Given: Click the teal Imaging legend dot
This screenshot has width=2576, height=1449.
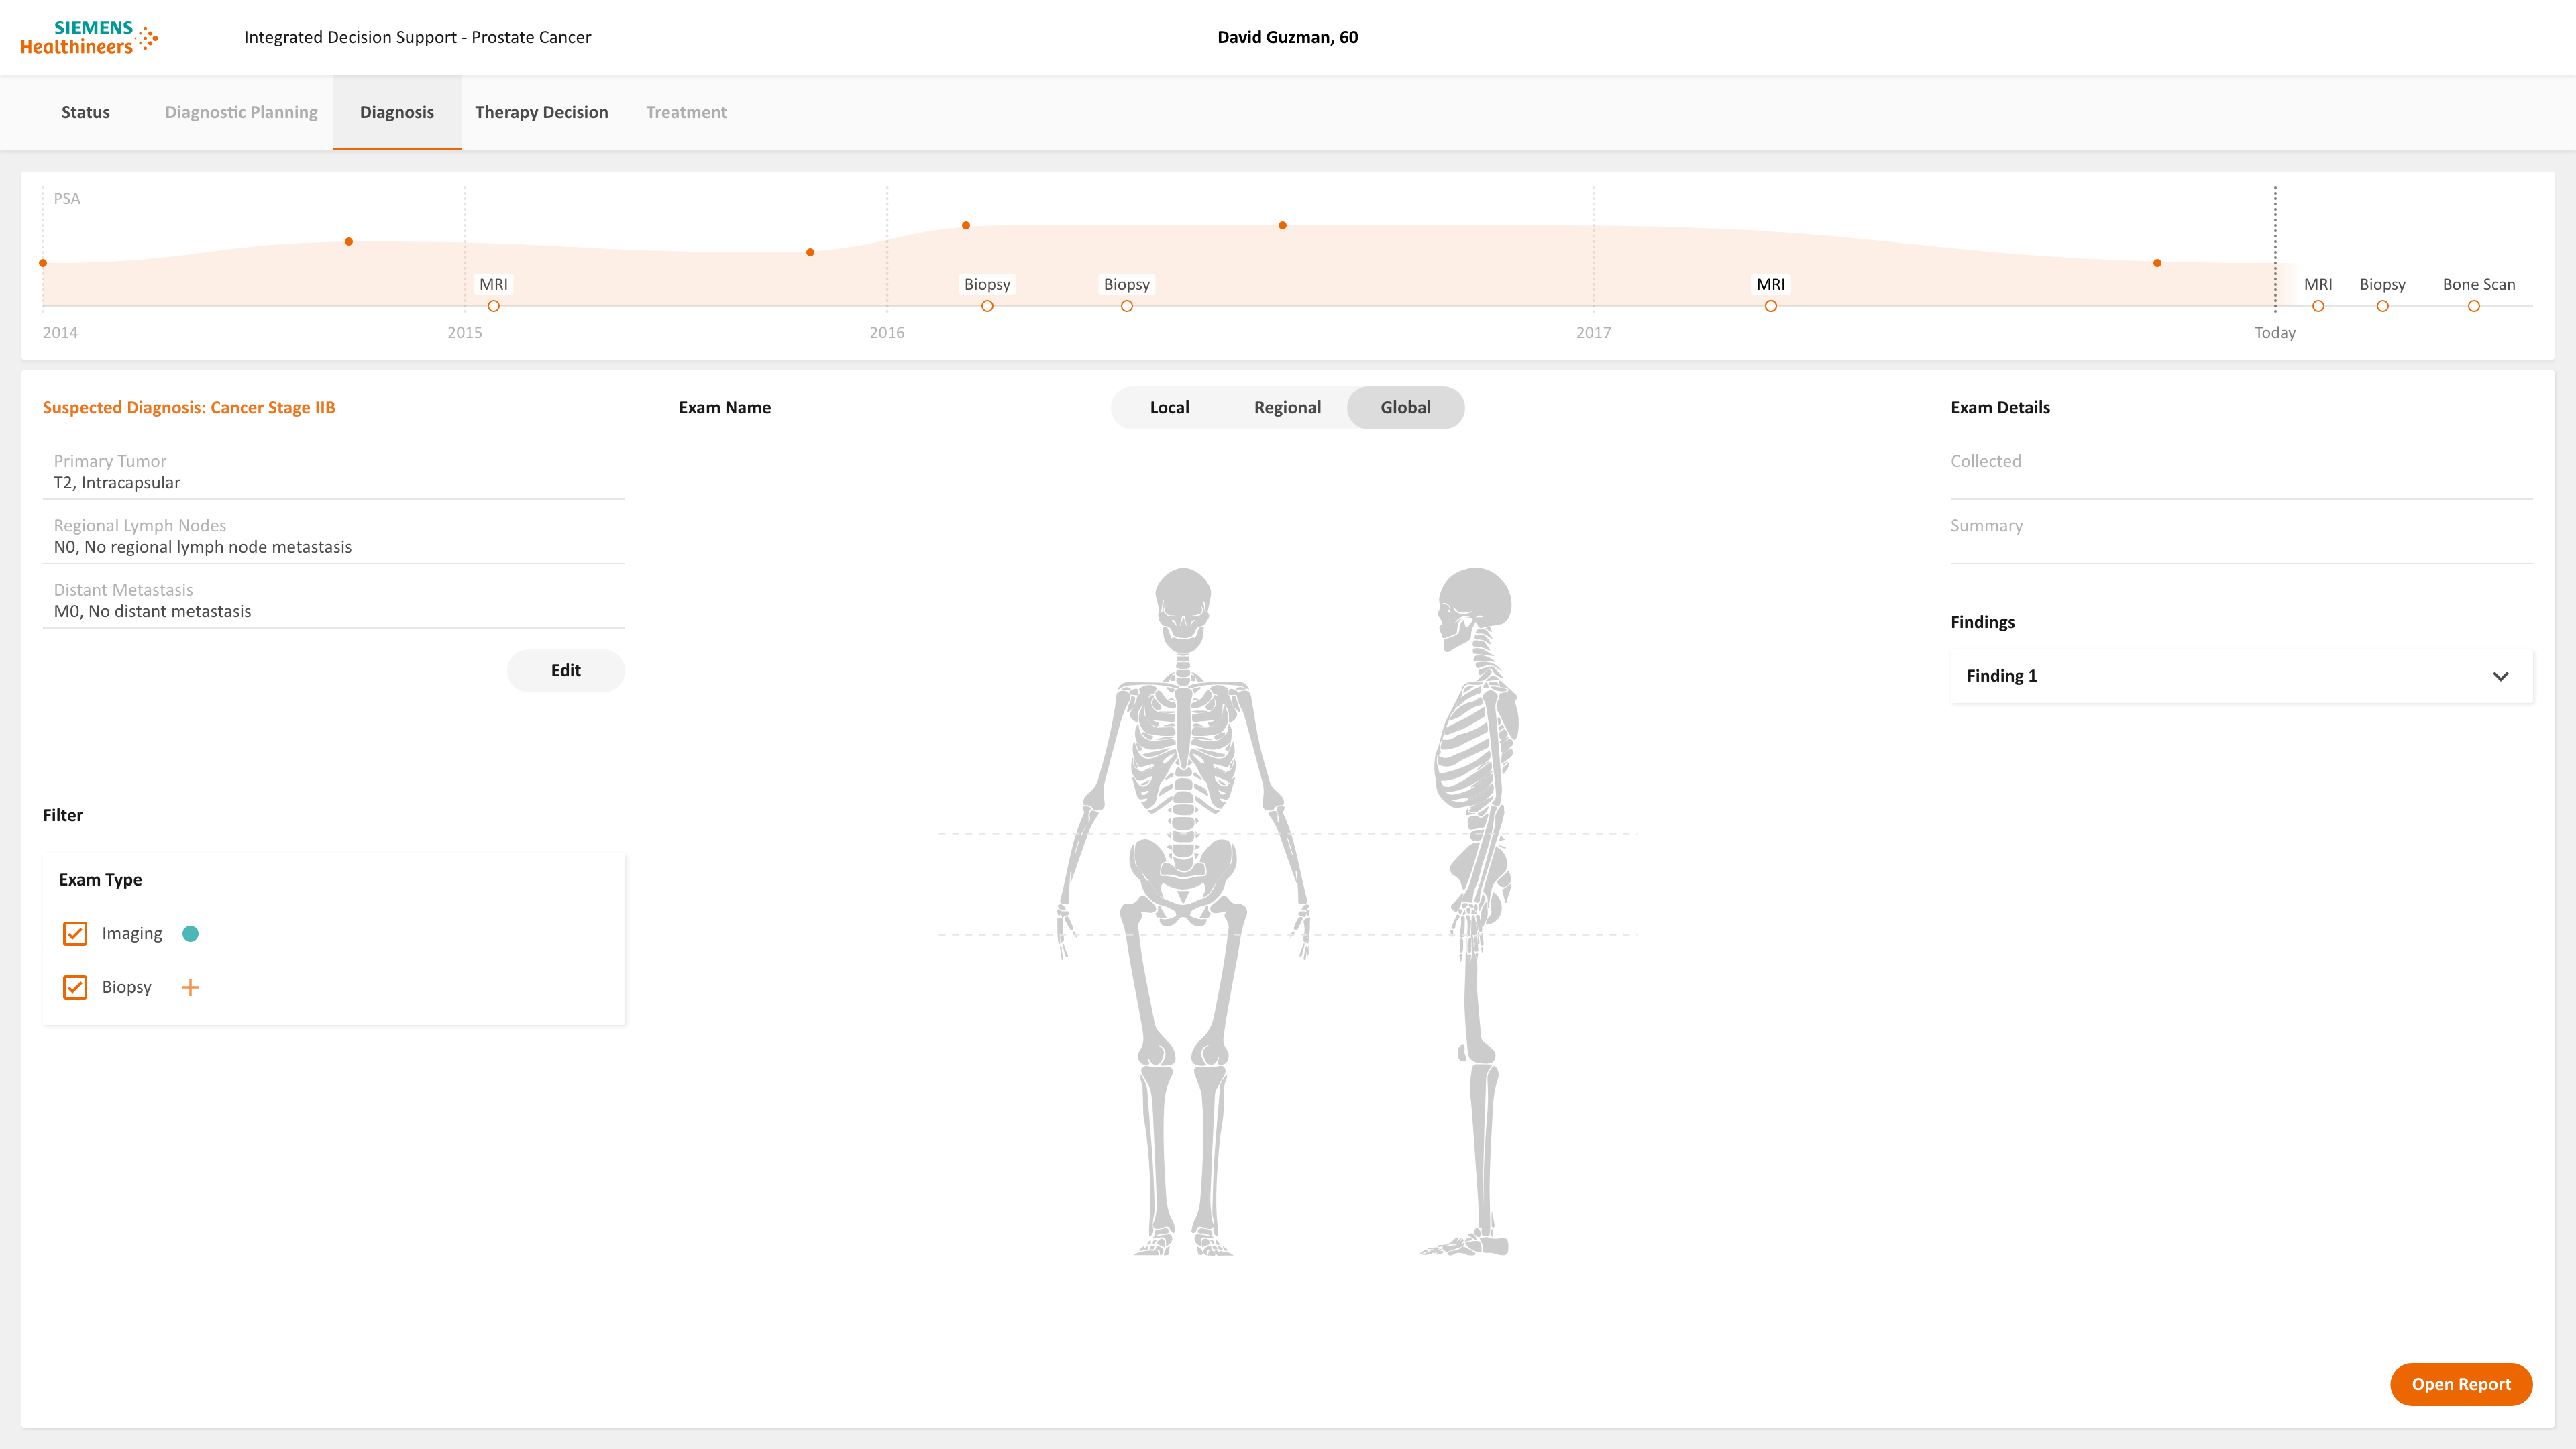Looking at the screenshot, I should pyautogui.click(x=190, y=933).
